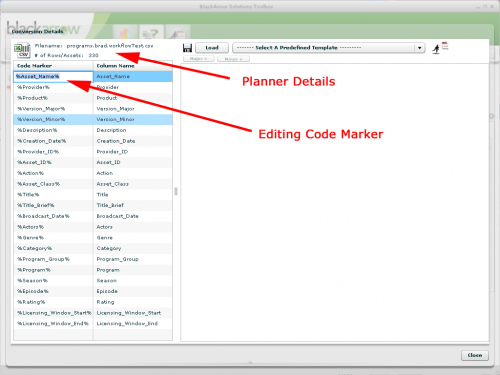Image resolution: width=500 pixels, height=375 pixels.
Task: Select the %Title_Brief% code marker
Action: [53, 205]
